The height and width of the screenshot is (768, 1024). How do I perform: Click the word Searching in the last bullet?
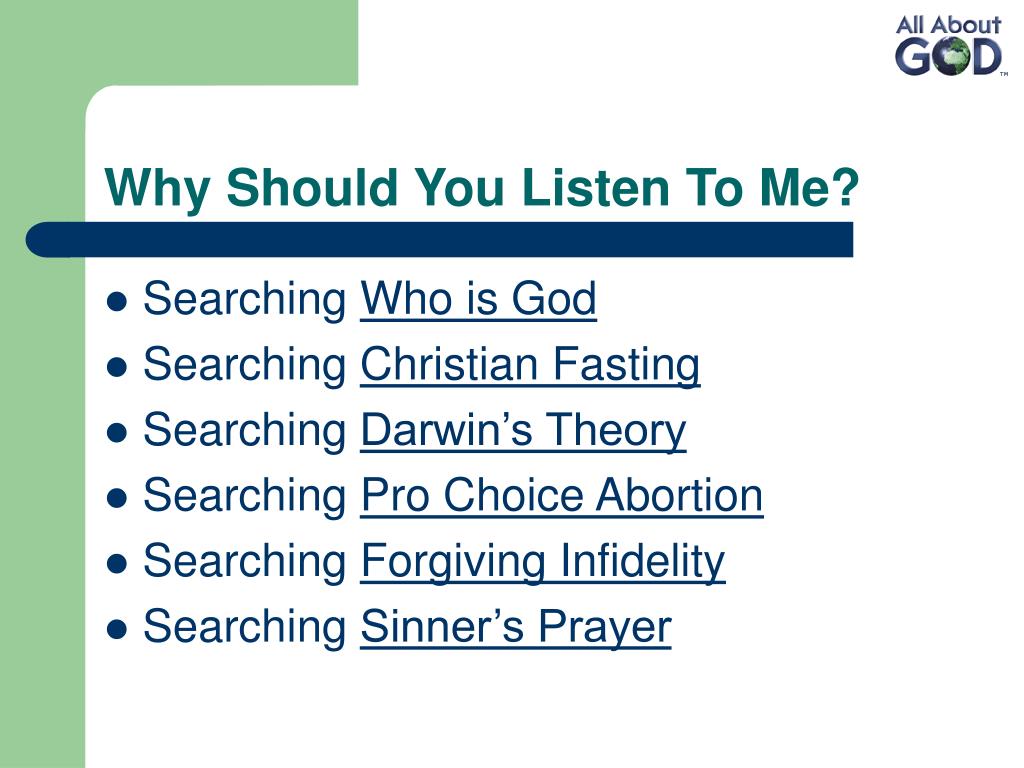coord(245,627)
